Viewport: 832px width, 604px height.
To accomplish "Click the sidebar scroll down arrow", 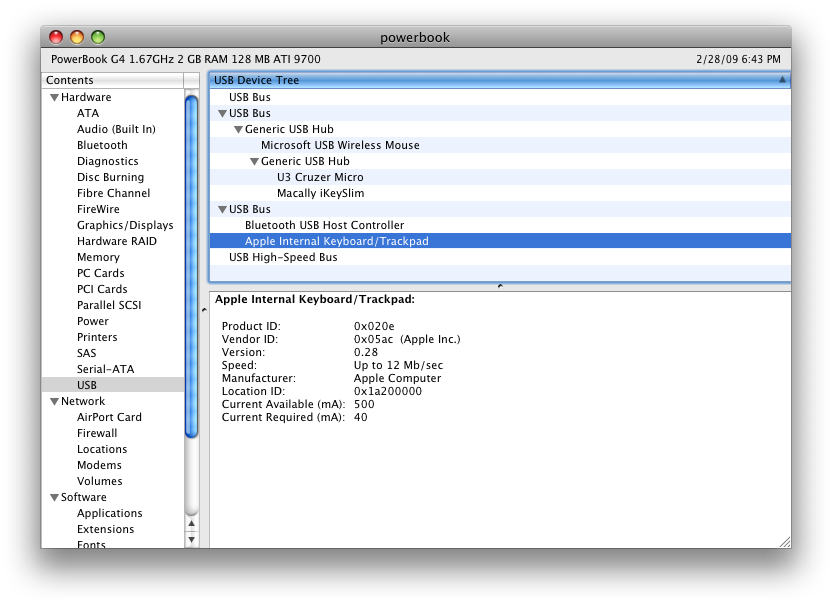I will click(x=192, y=540).
